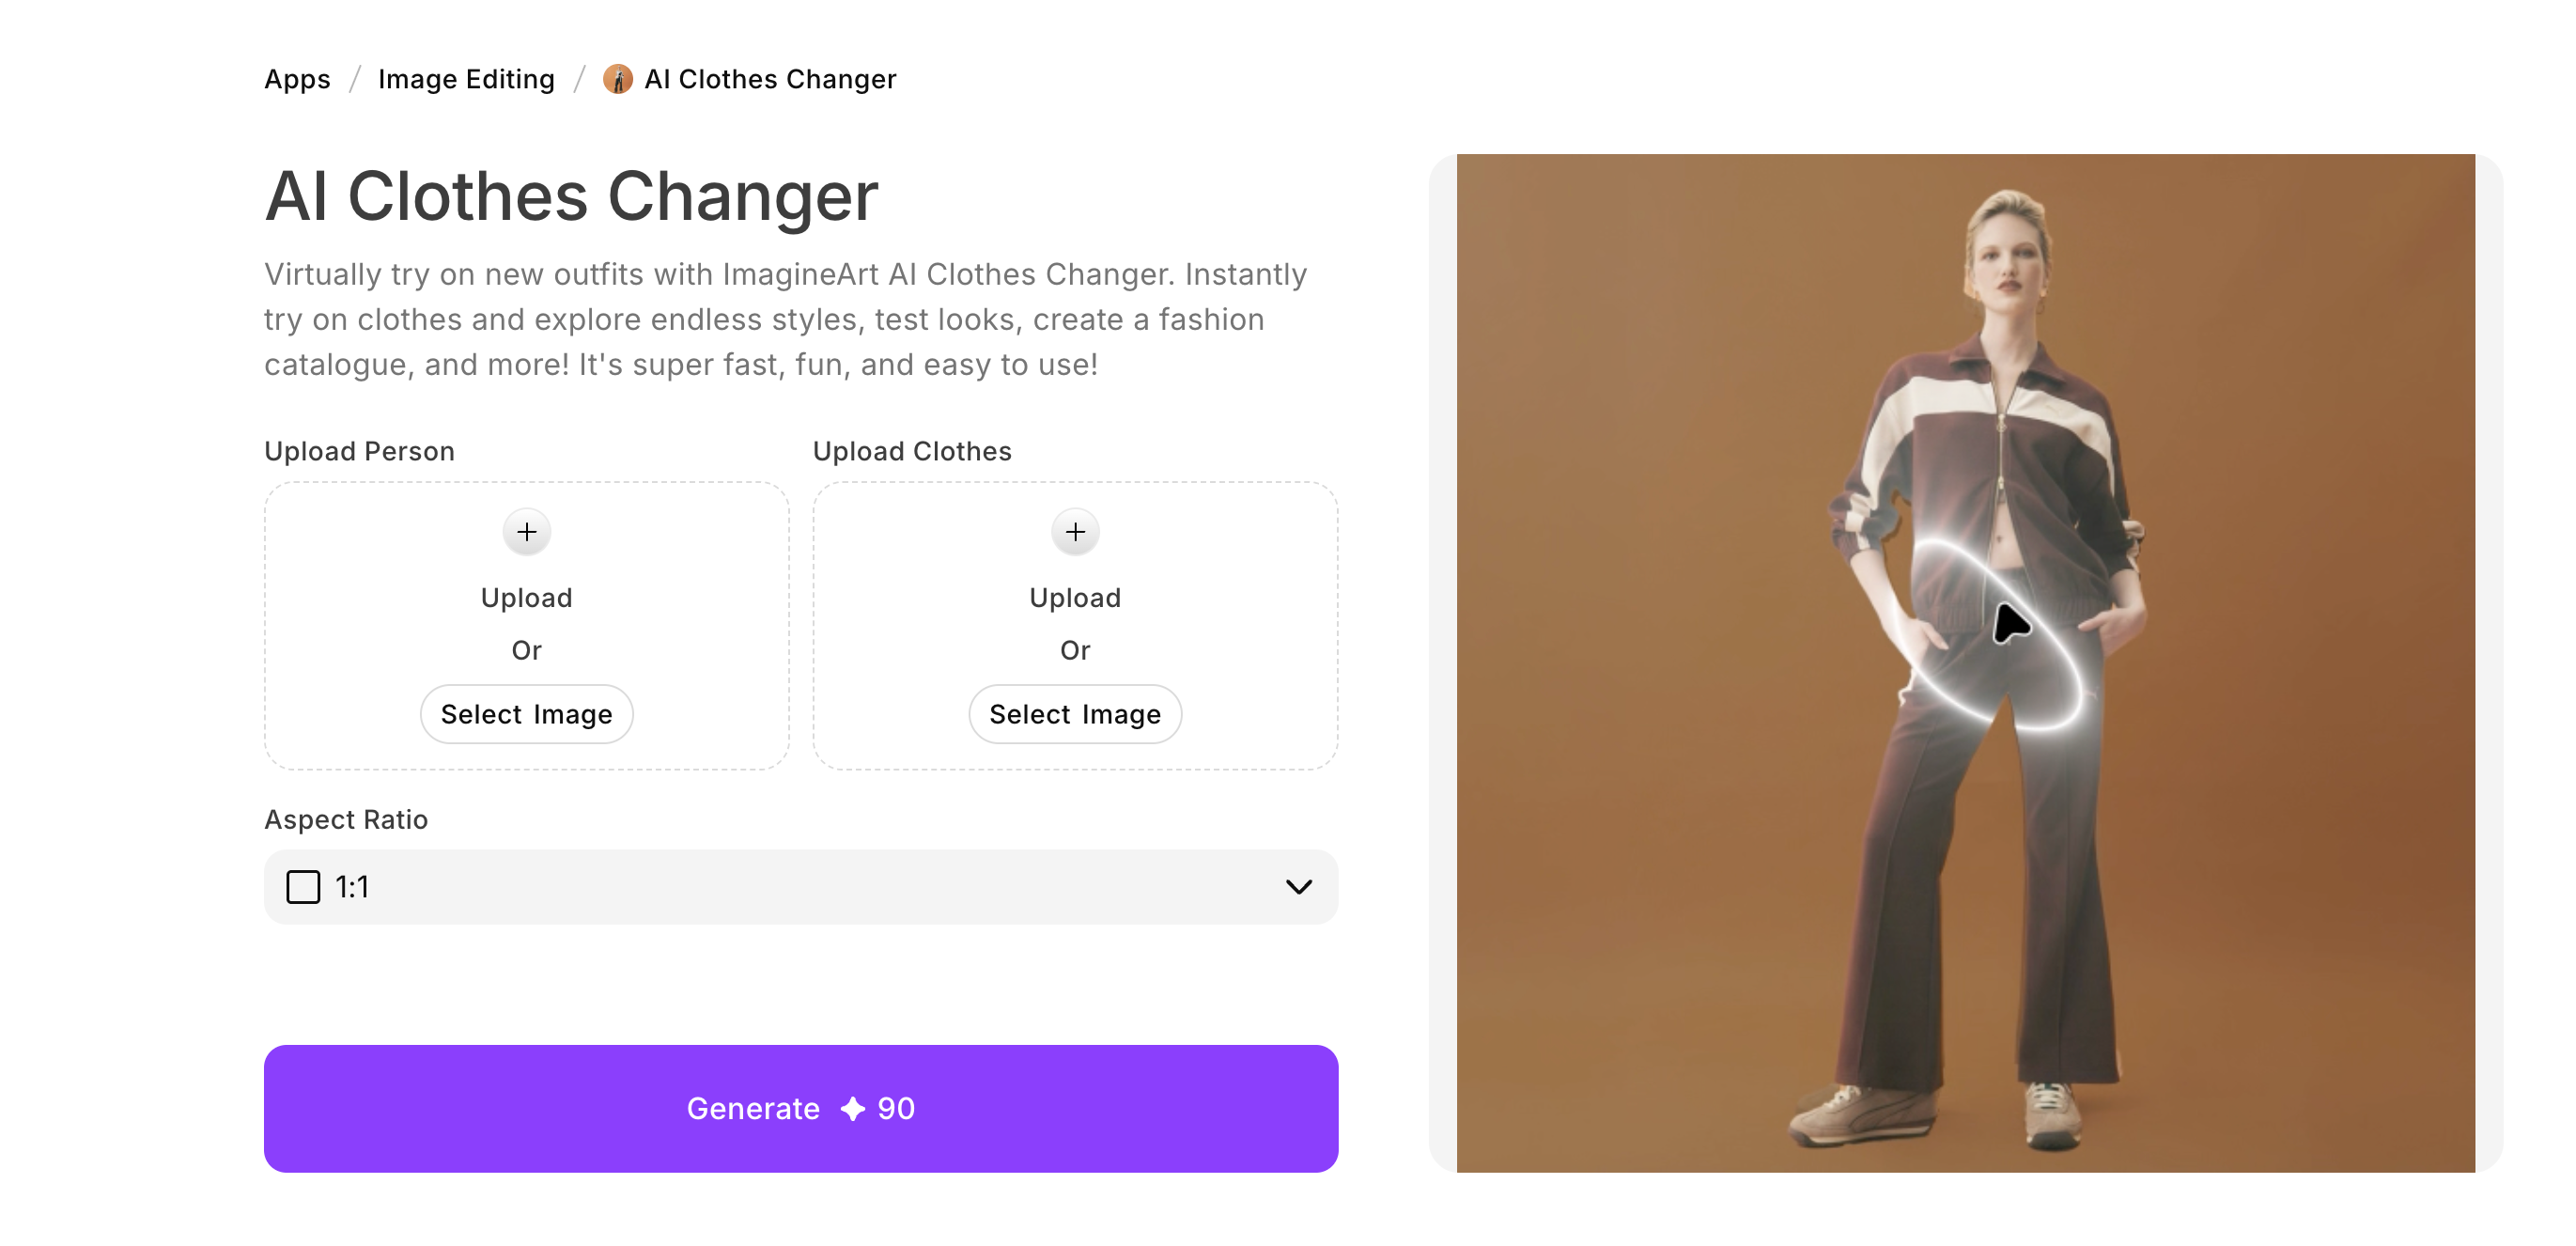Click the Upload text in the person box

click(527, 598)
